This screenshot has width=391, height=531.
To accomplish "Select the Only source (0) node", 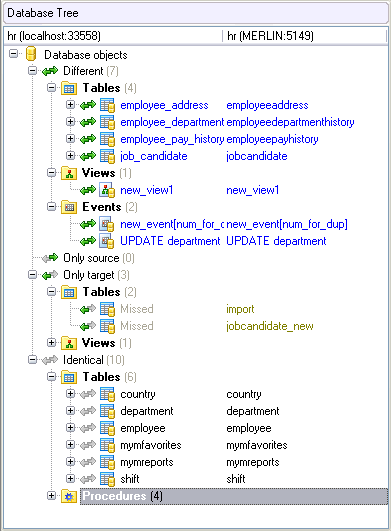I will tap(99, 258).
